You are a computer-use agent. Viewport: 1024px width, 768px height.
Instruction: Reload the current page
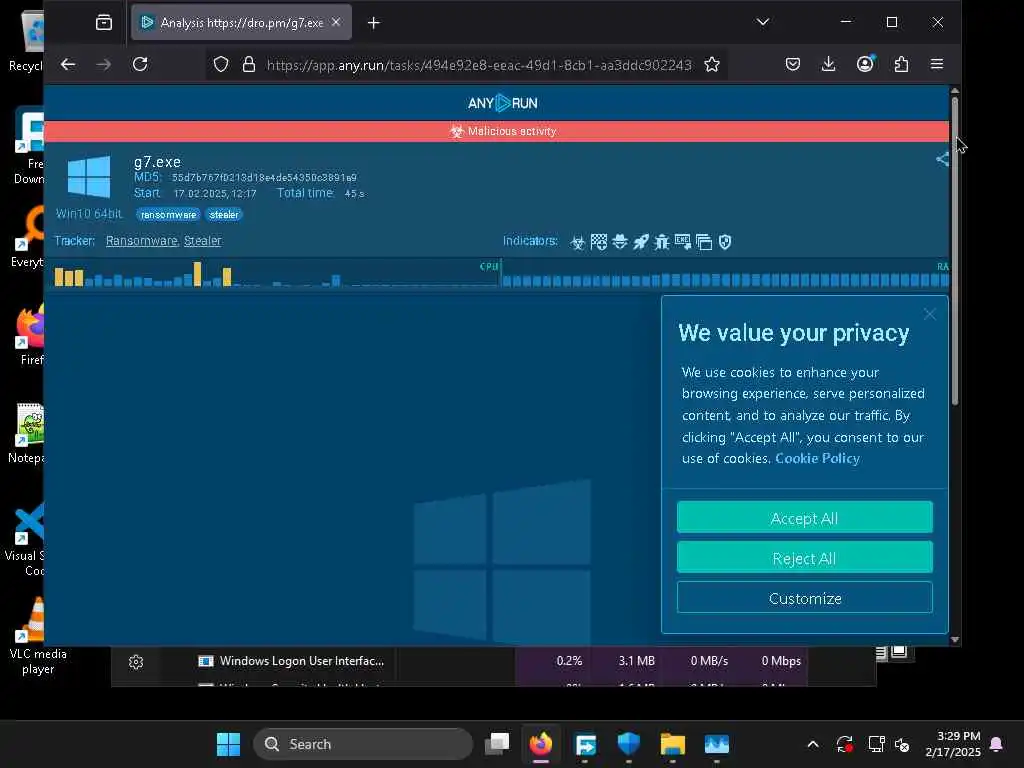[140, 64]
